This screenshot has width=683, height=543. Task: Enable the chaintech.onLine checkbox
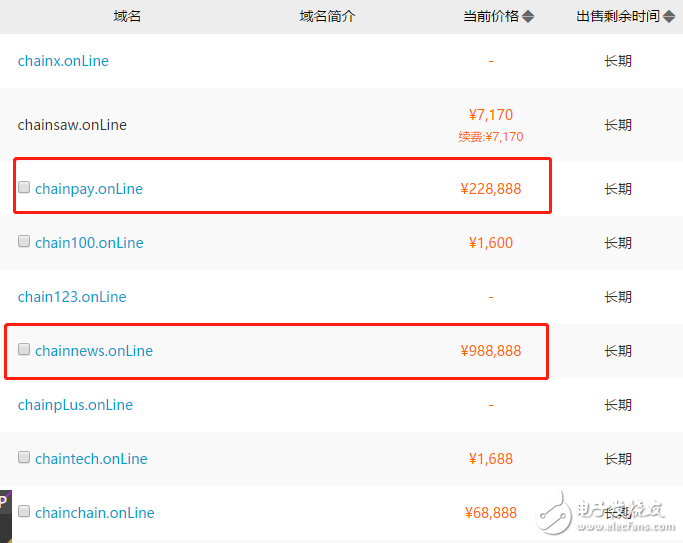[x=24, y=457]
